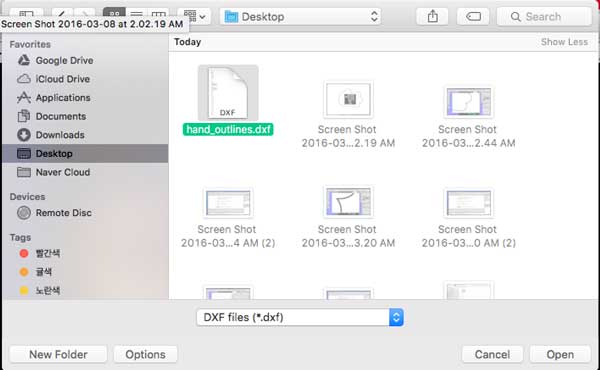Image resolution: width=600 pixels, height=370 pixels.
Task: Open the Desktop location popup menu
Action: point(300,16)
